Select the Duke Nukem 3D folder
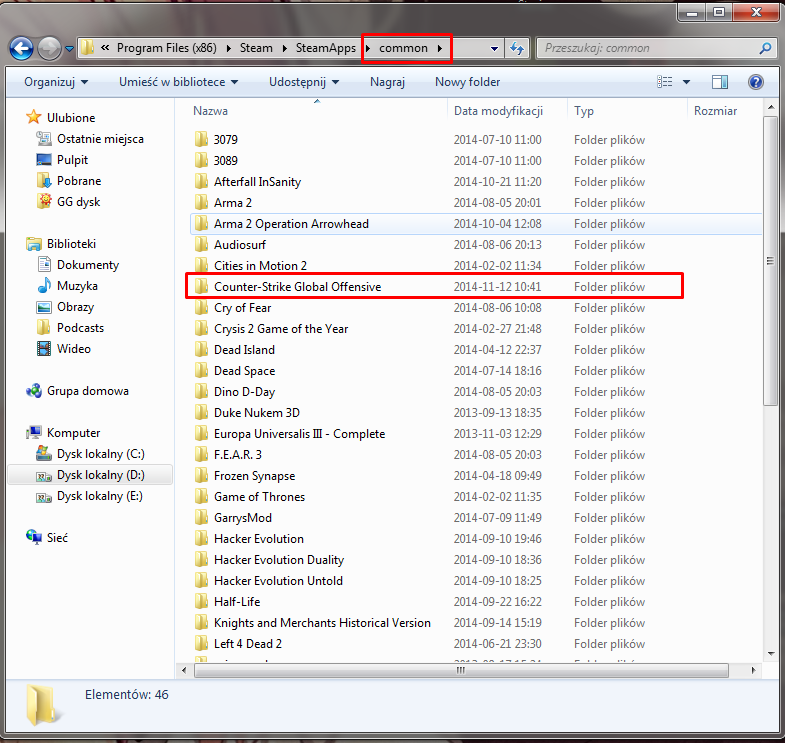785x743 pixels. pyautogui.click(x=257, y=413)
